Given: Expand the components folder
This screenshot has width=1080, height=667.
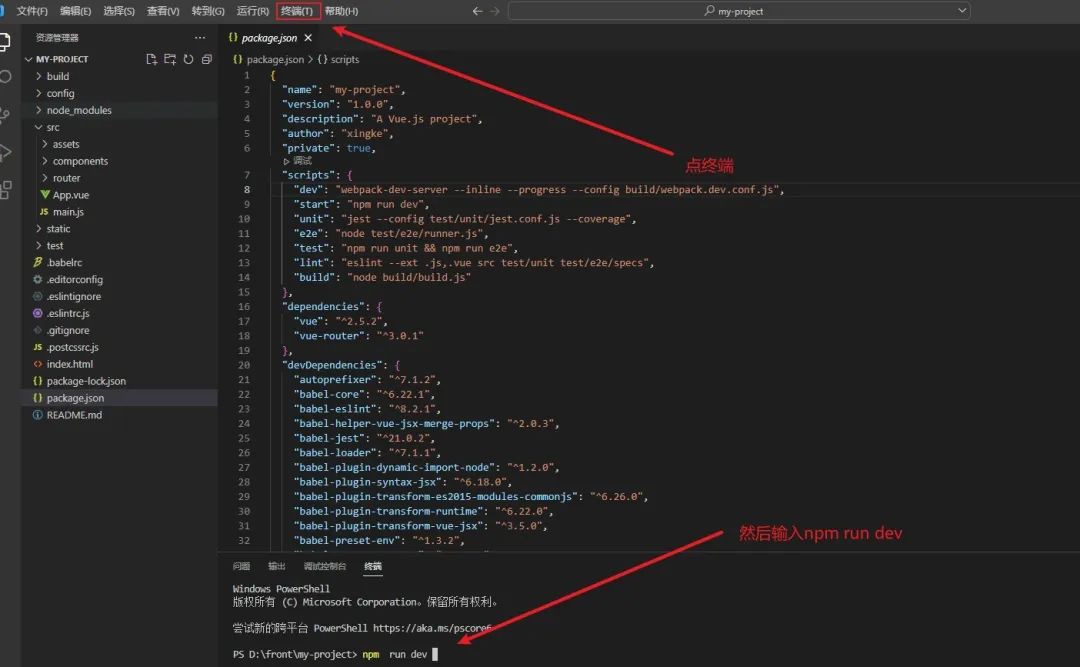Looking at the screenshot, I should click(80, 161).
